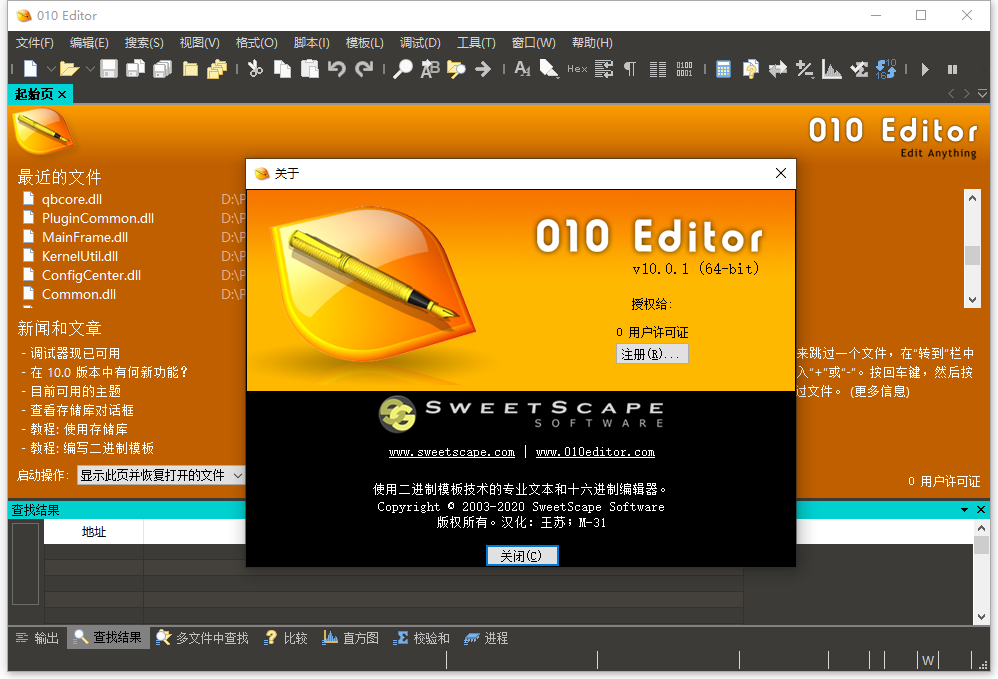
Task: Click the Font icon
Action: [522, 69]
